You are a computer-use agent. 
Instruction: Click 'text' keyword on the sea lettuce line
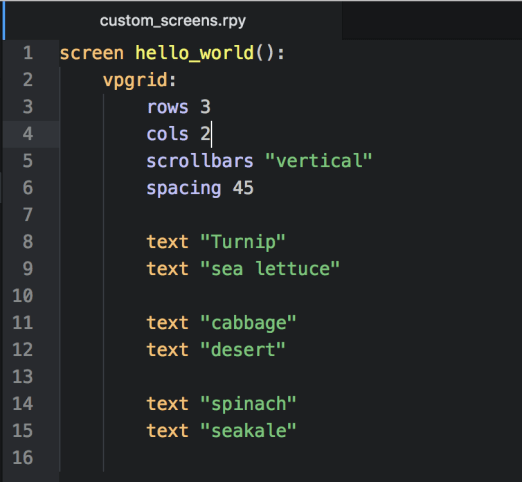[168, 269]
